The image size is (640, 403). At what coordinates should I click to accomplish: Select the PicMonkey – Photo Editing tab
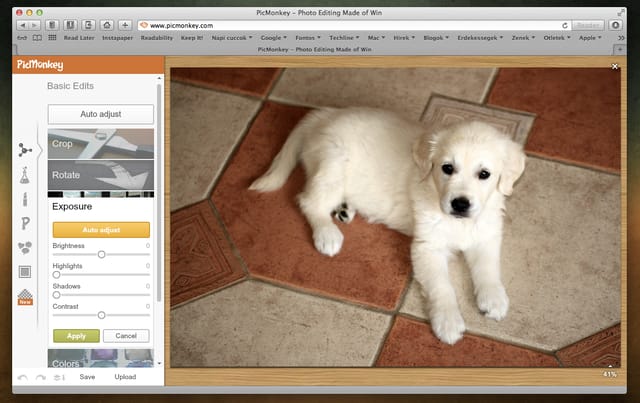tap(314, 49)
